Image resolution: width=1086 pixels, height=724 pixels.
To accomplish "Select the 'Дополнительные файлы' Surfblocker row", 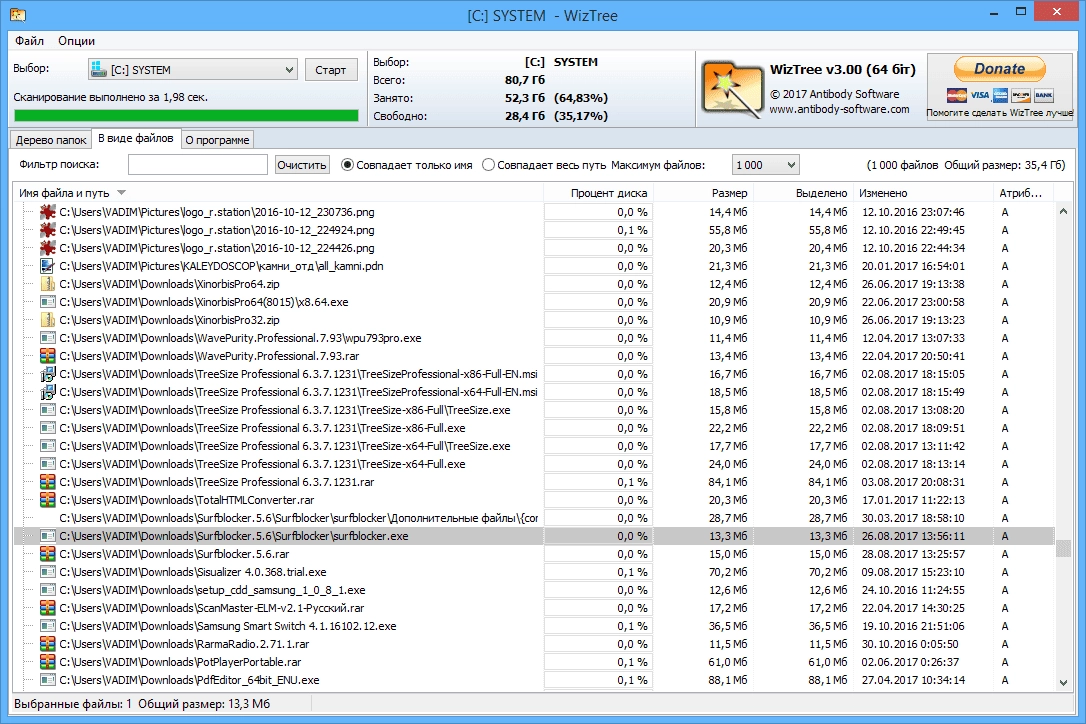I will tap(534, 518).
